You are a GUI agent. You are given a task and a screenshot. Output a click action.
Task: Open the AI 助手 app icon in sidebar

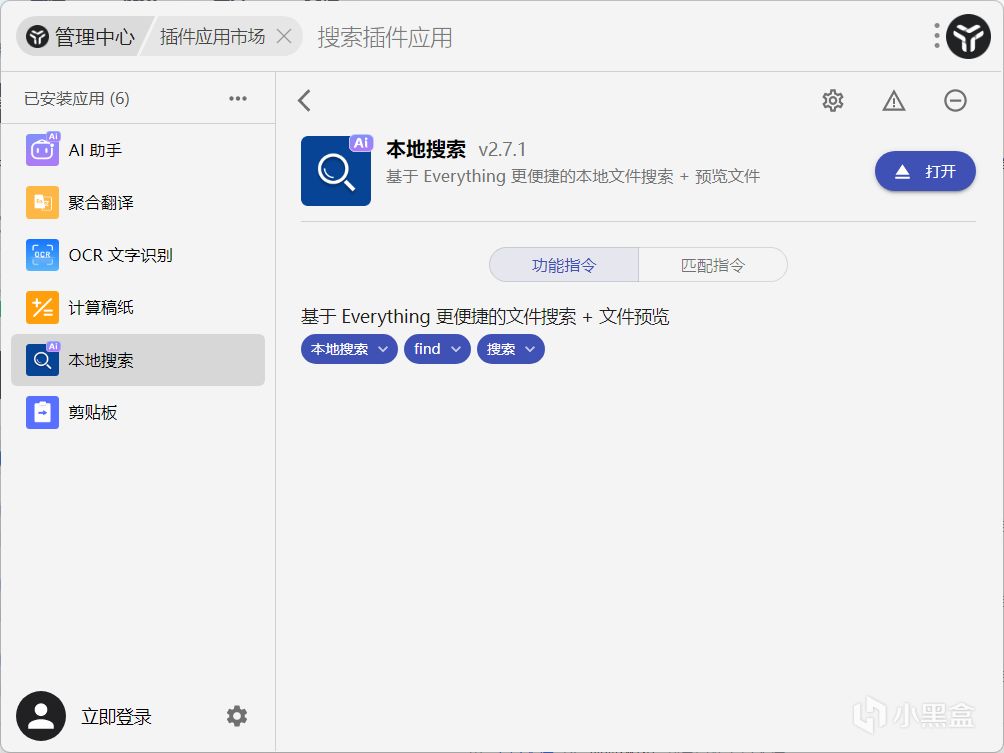click(42, 150)
